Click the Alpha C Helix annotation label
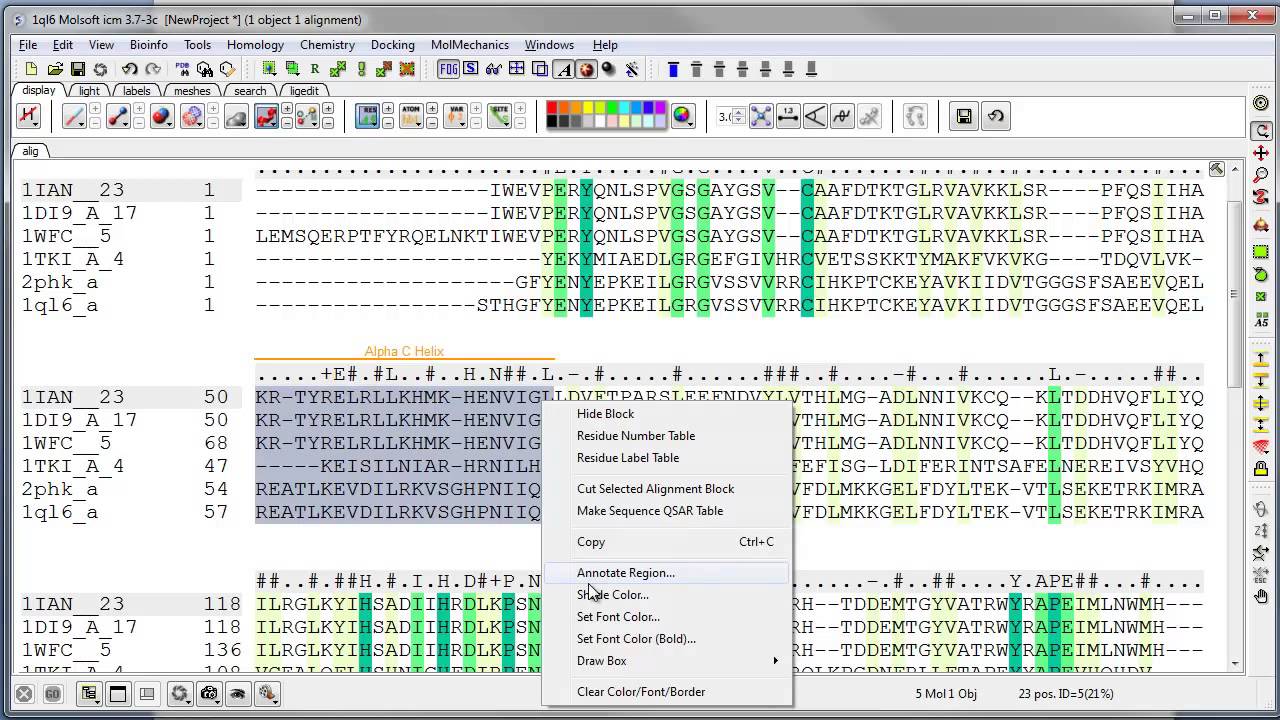This screenshot has height=720, width=1280. pos(404,351)
